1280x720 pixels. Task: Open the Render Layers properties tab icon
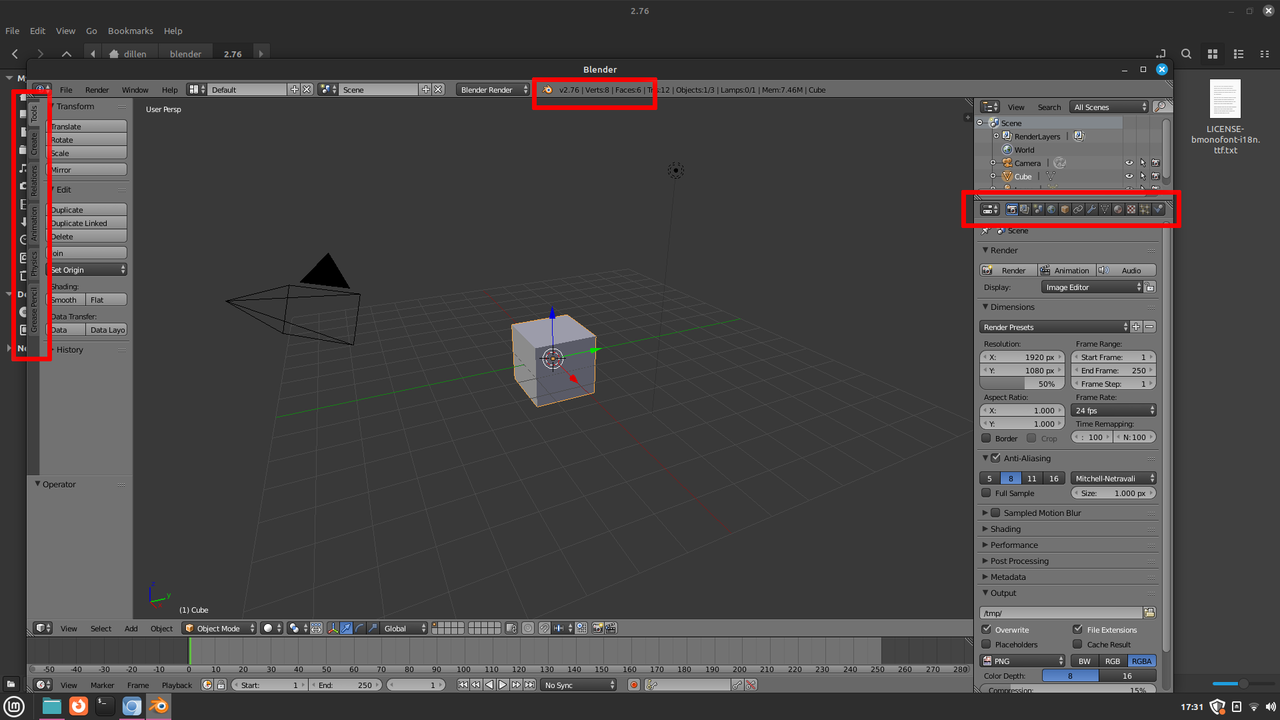tap(1025, 209)
